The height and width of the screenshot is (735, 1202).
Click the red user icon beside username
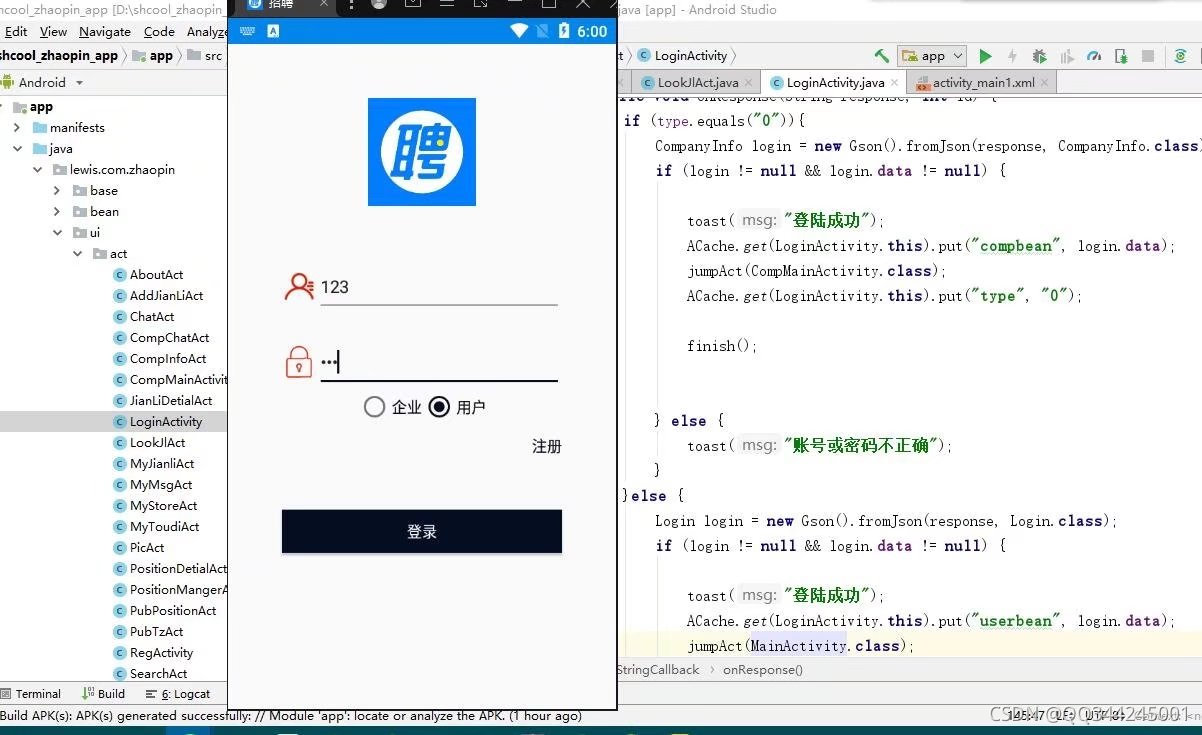tap(299, 287)
